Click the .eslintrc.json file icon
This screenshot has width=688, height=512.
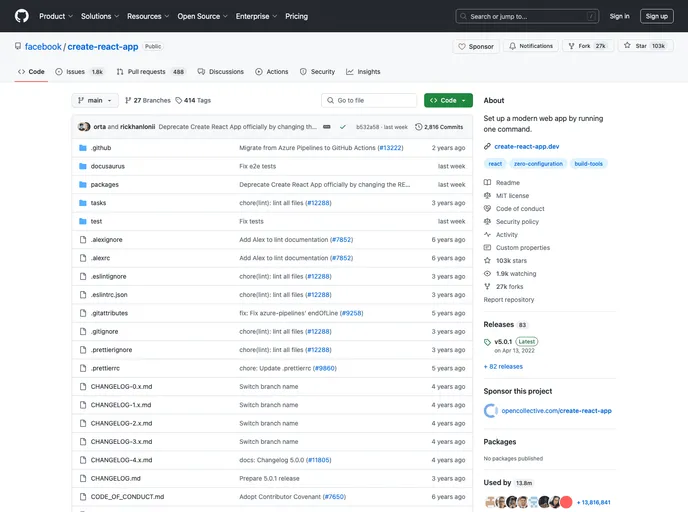tap(82, 295)
